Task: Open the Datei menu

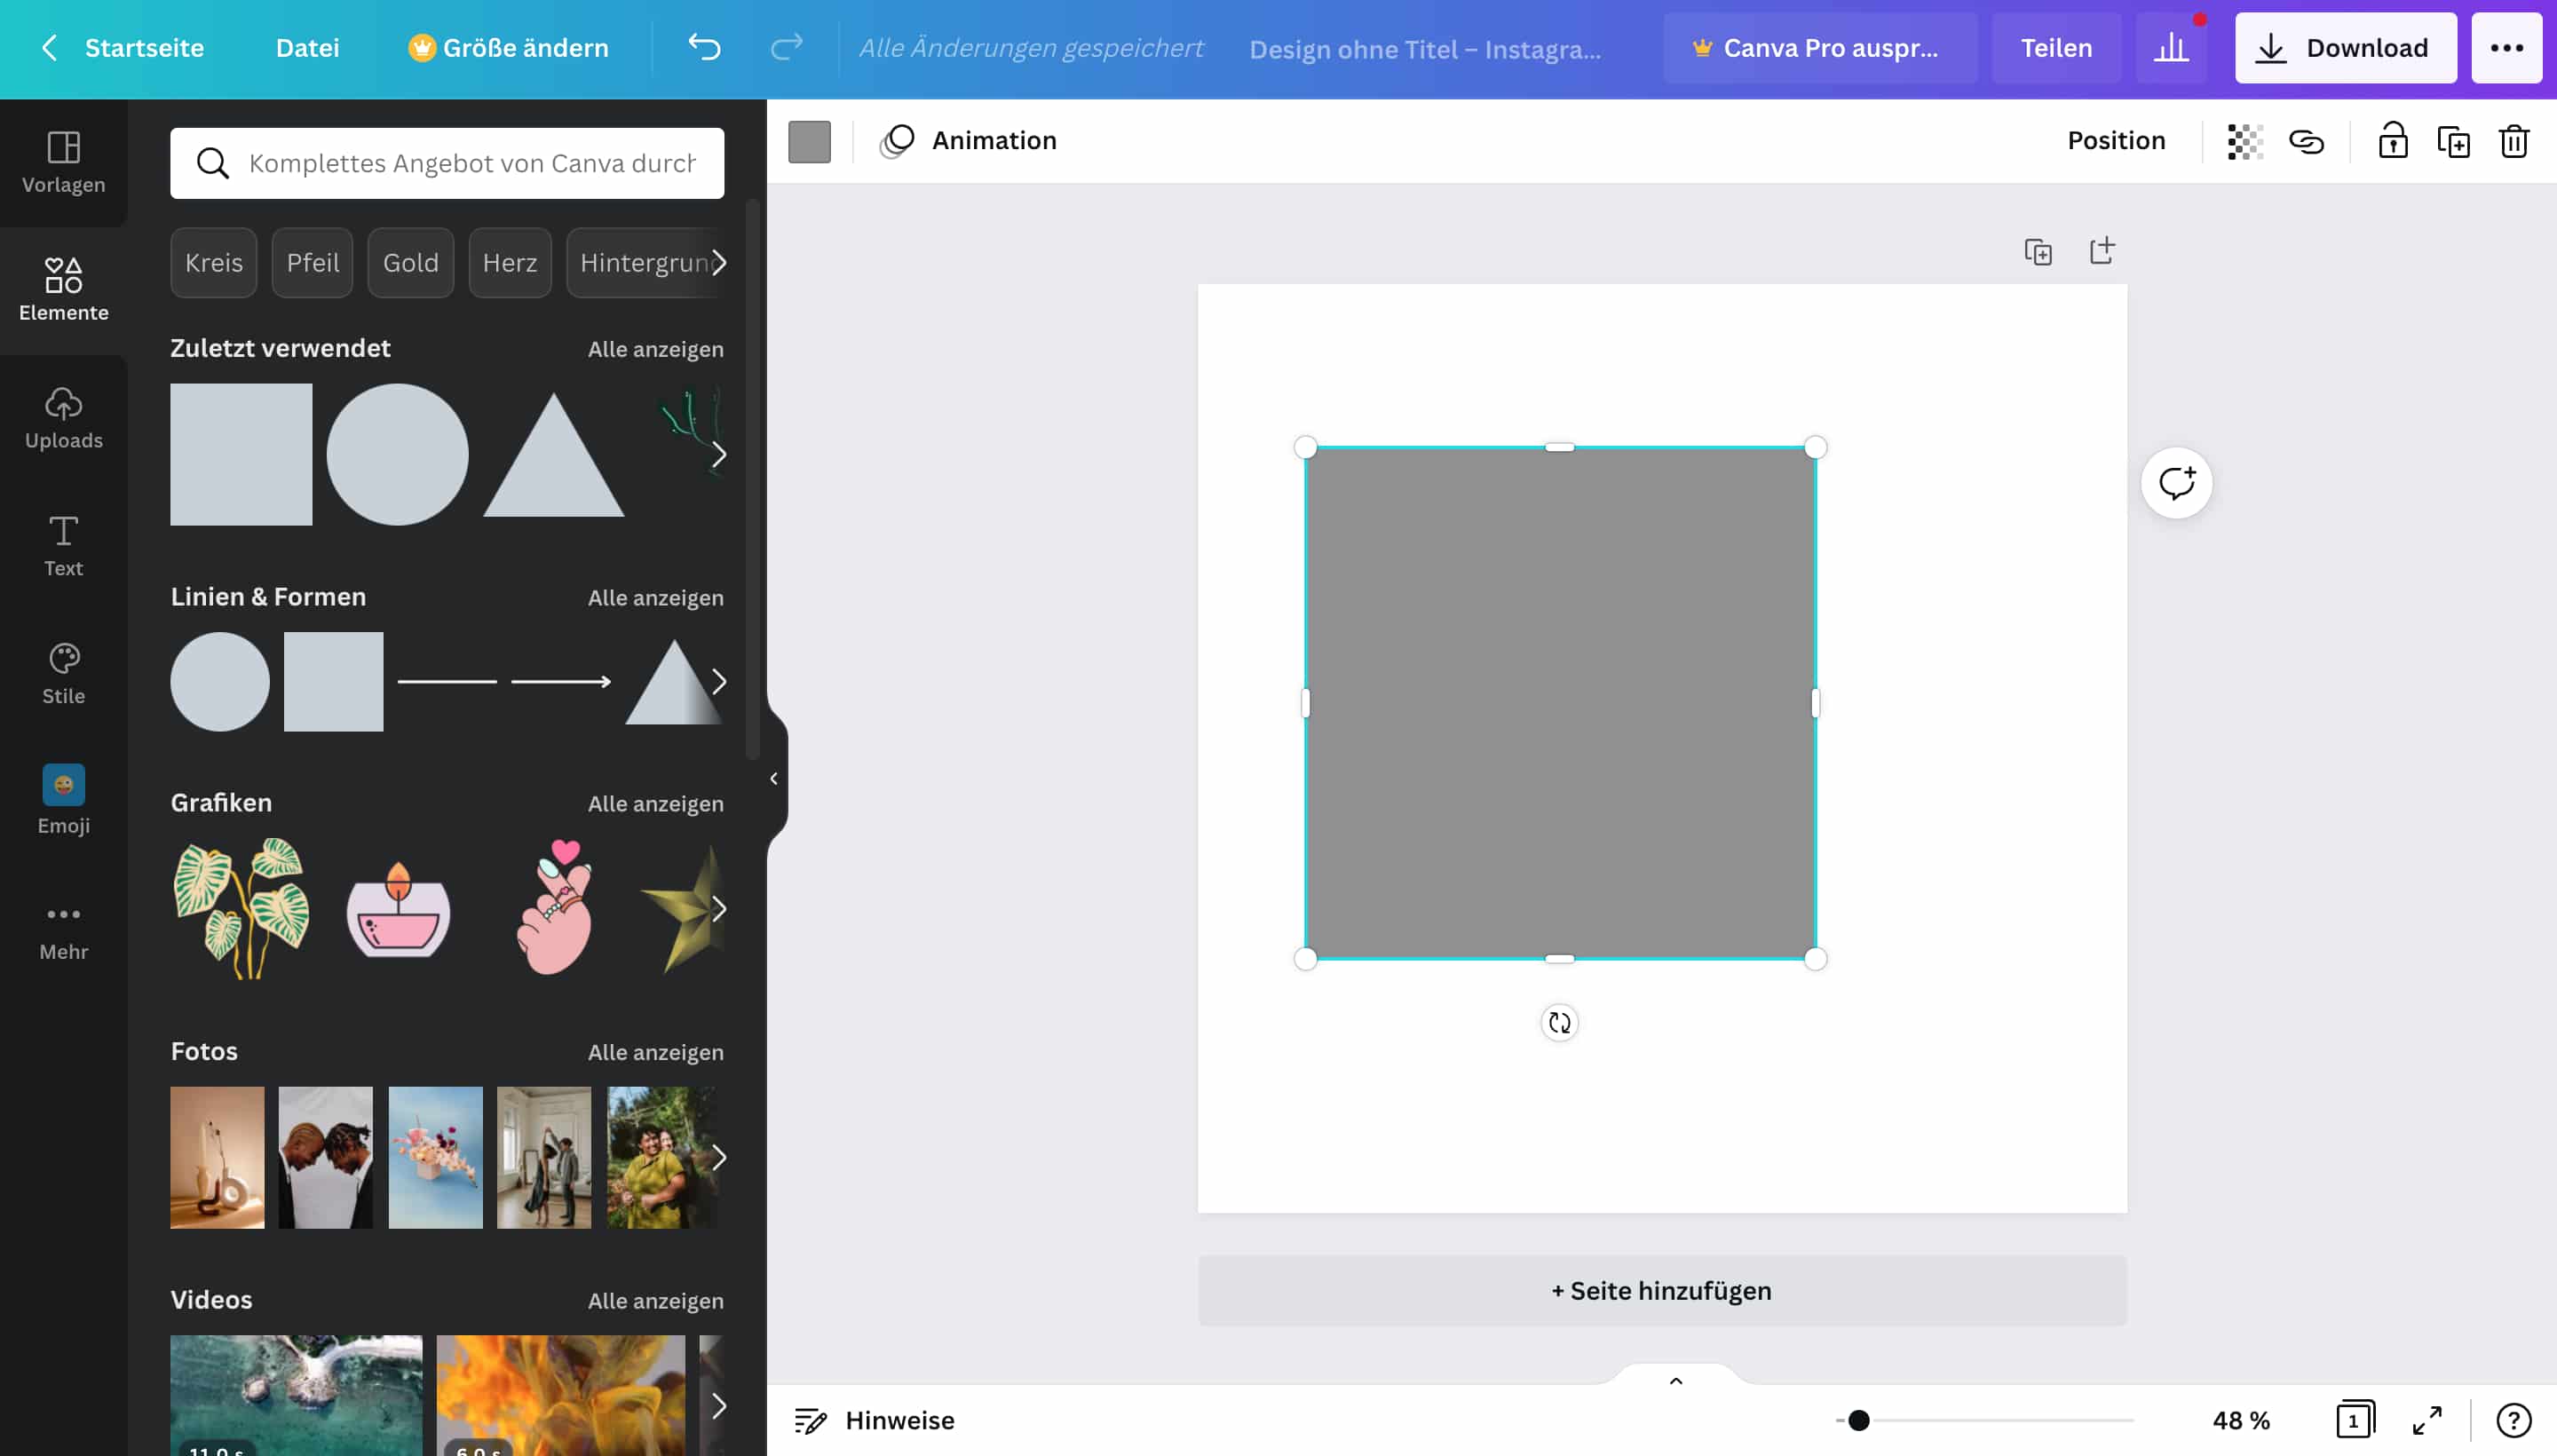Action: (308, 48)
